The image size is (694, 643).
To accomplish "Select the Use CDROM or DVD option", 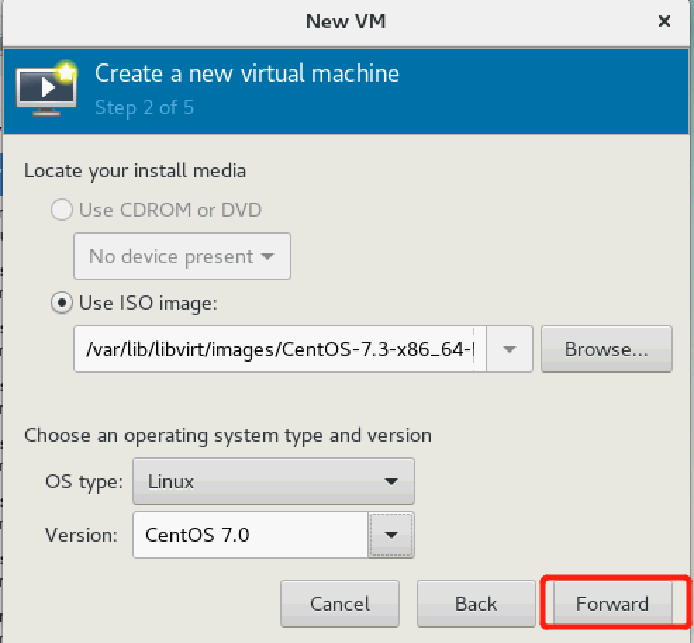I will point(62,210).
